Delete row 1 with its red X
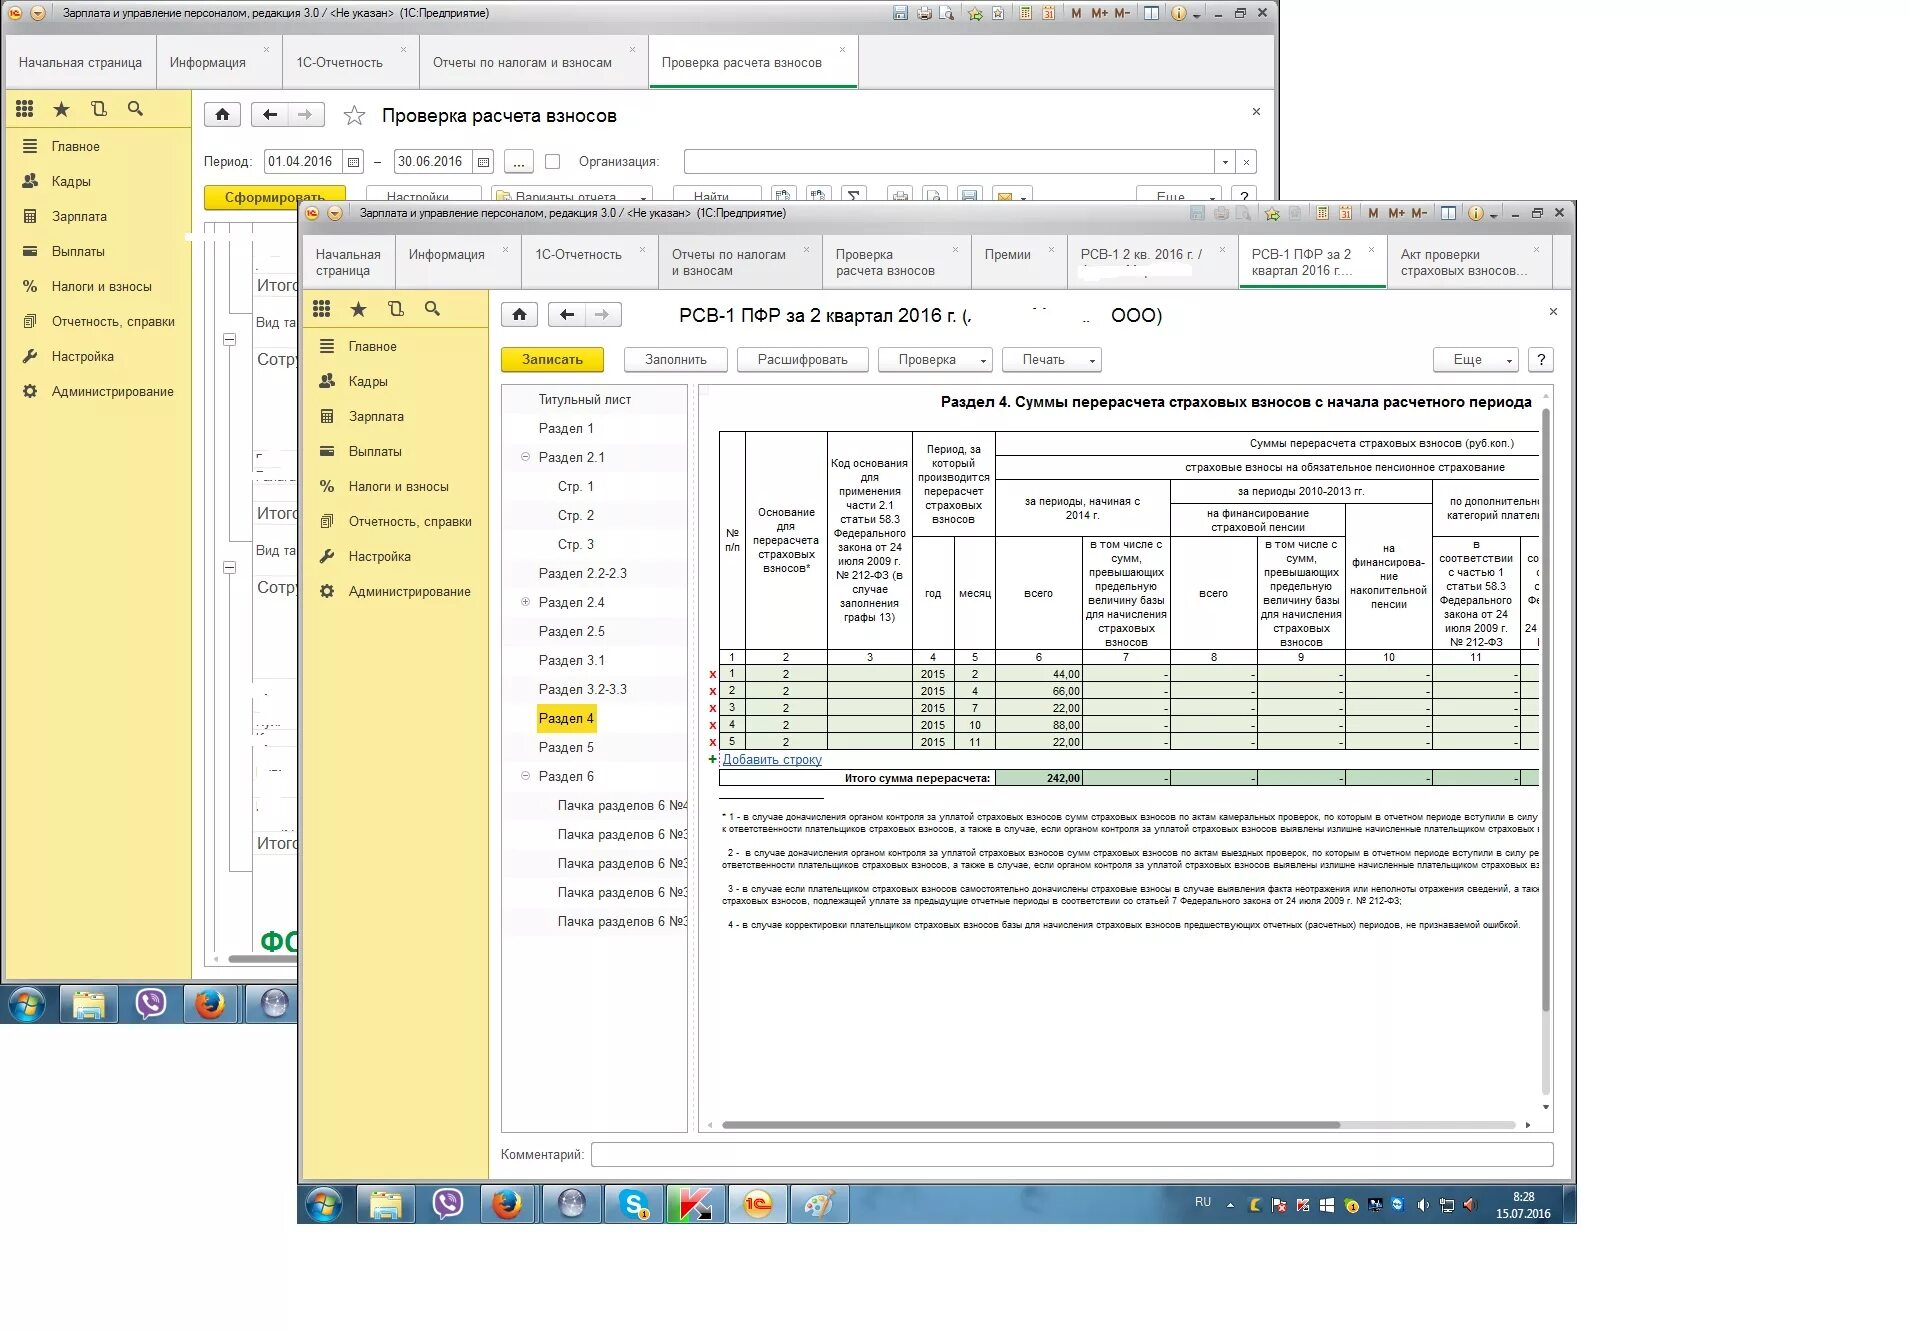The width and height of the screenshot is (1910, 1332). 713,675
